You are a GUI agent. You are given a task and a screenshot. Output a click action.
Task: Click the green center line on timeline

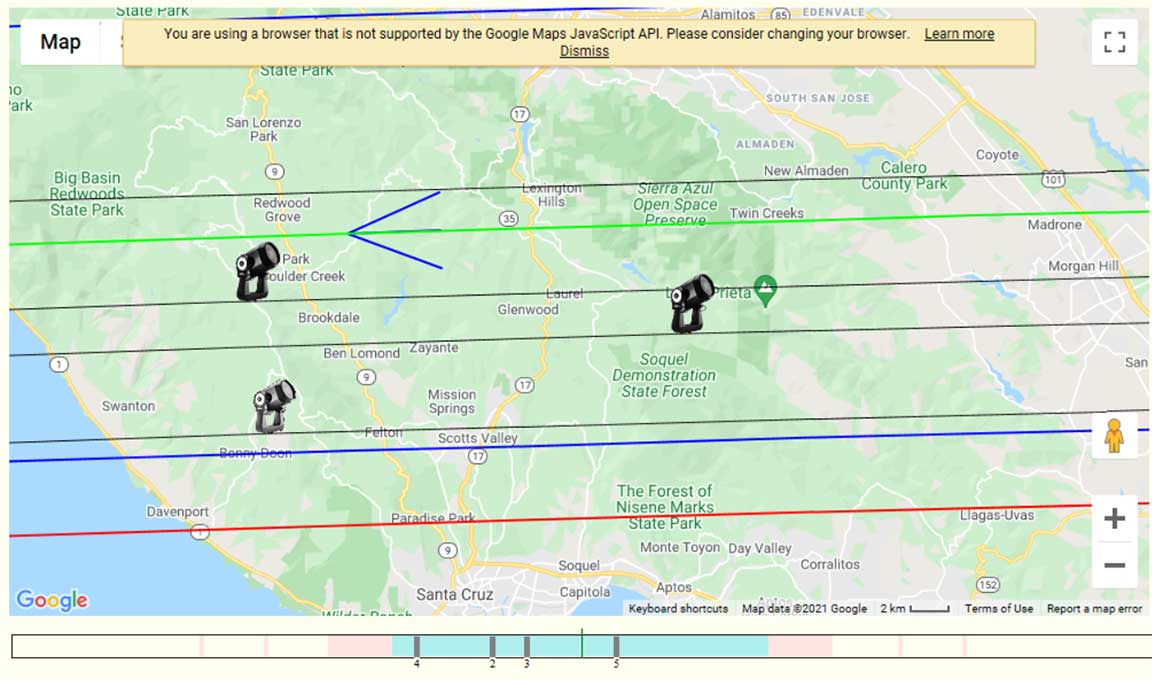[582, 644]
